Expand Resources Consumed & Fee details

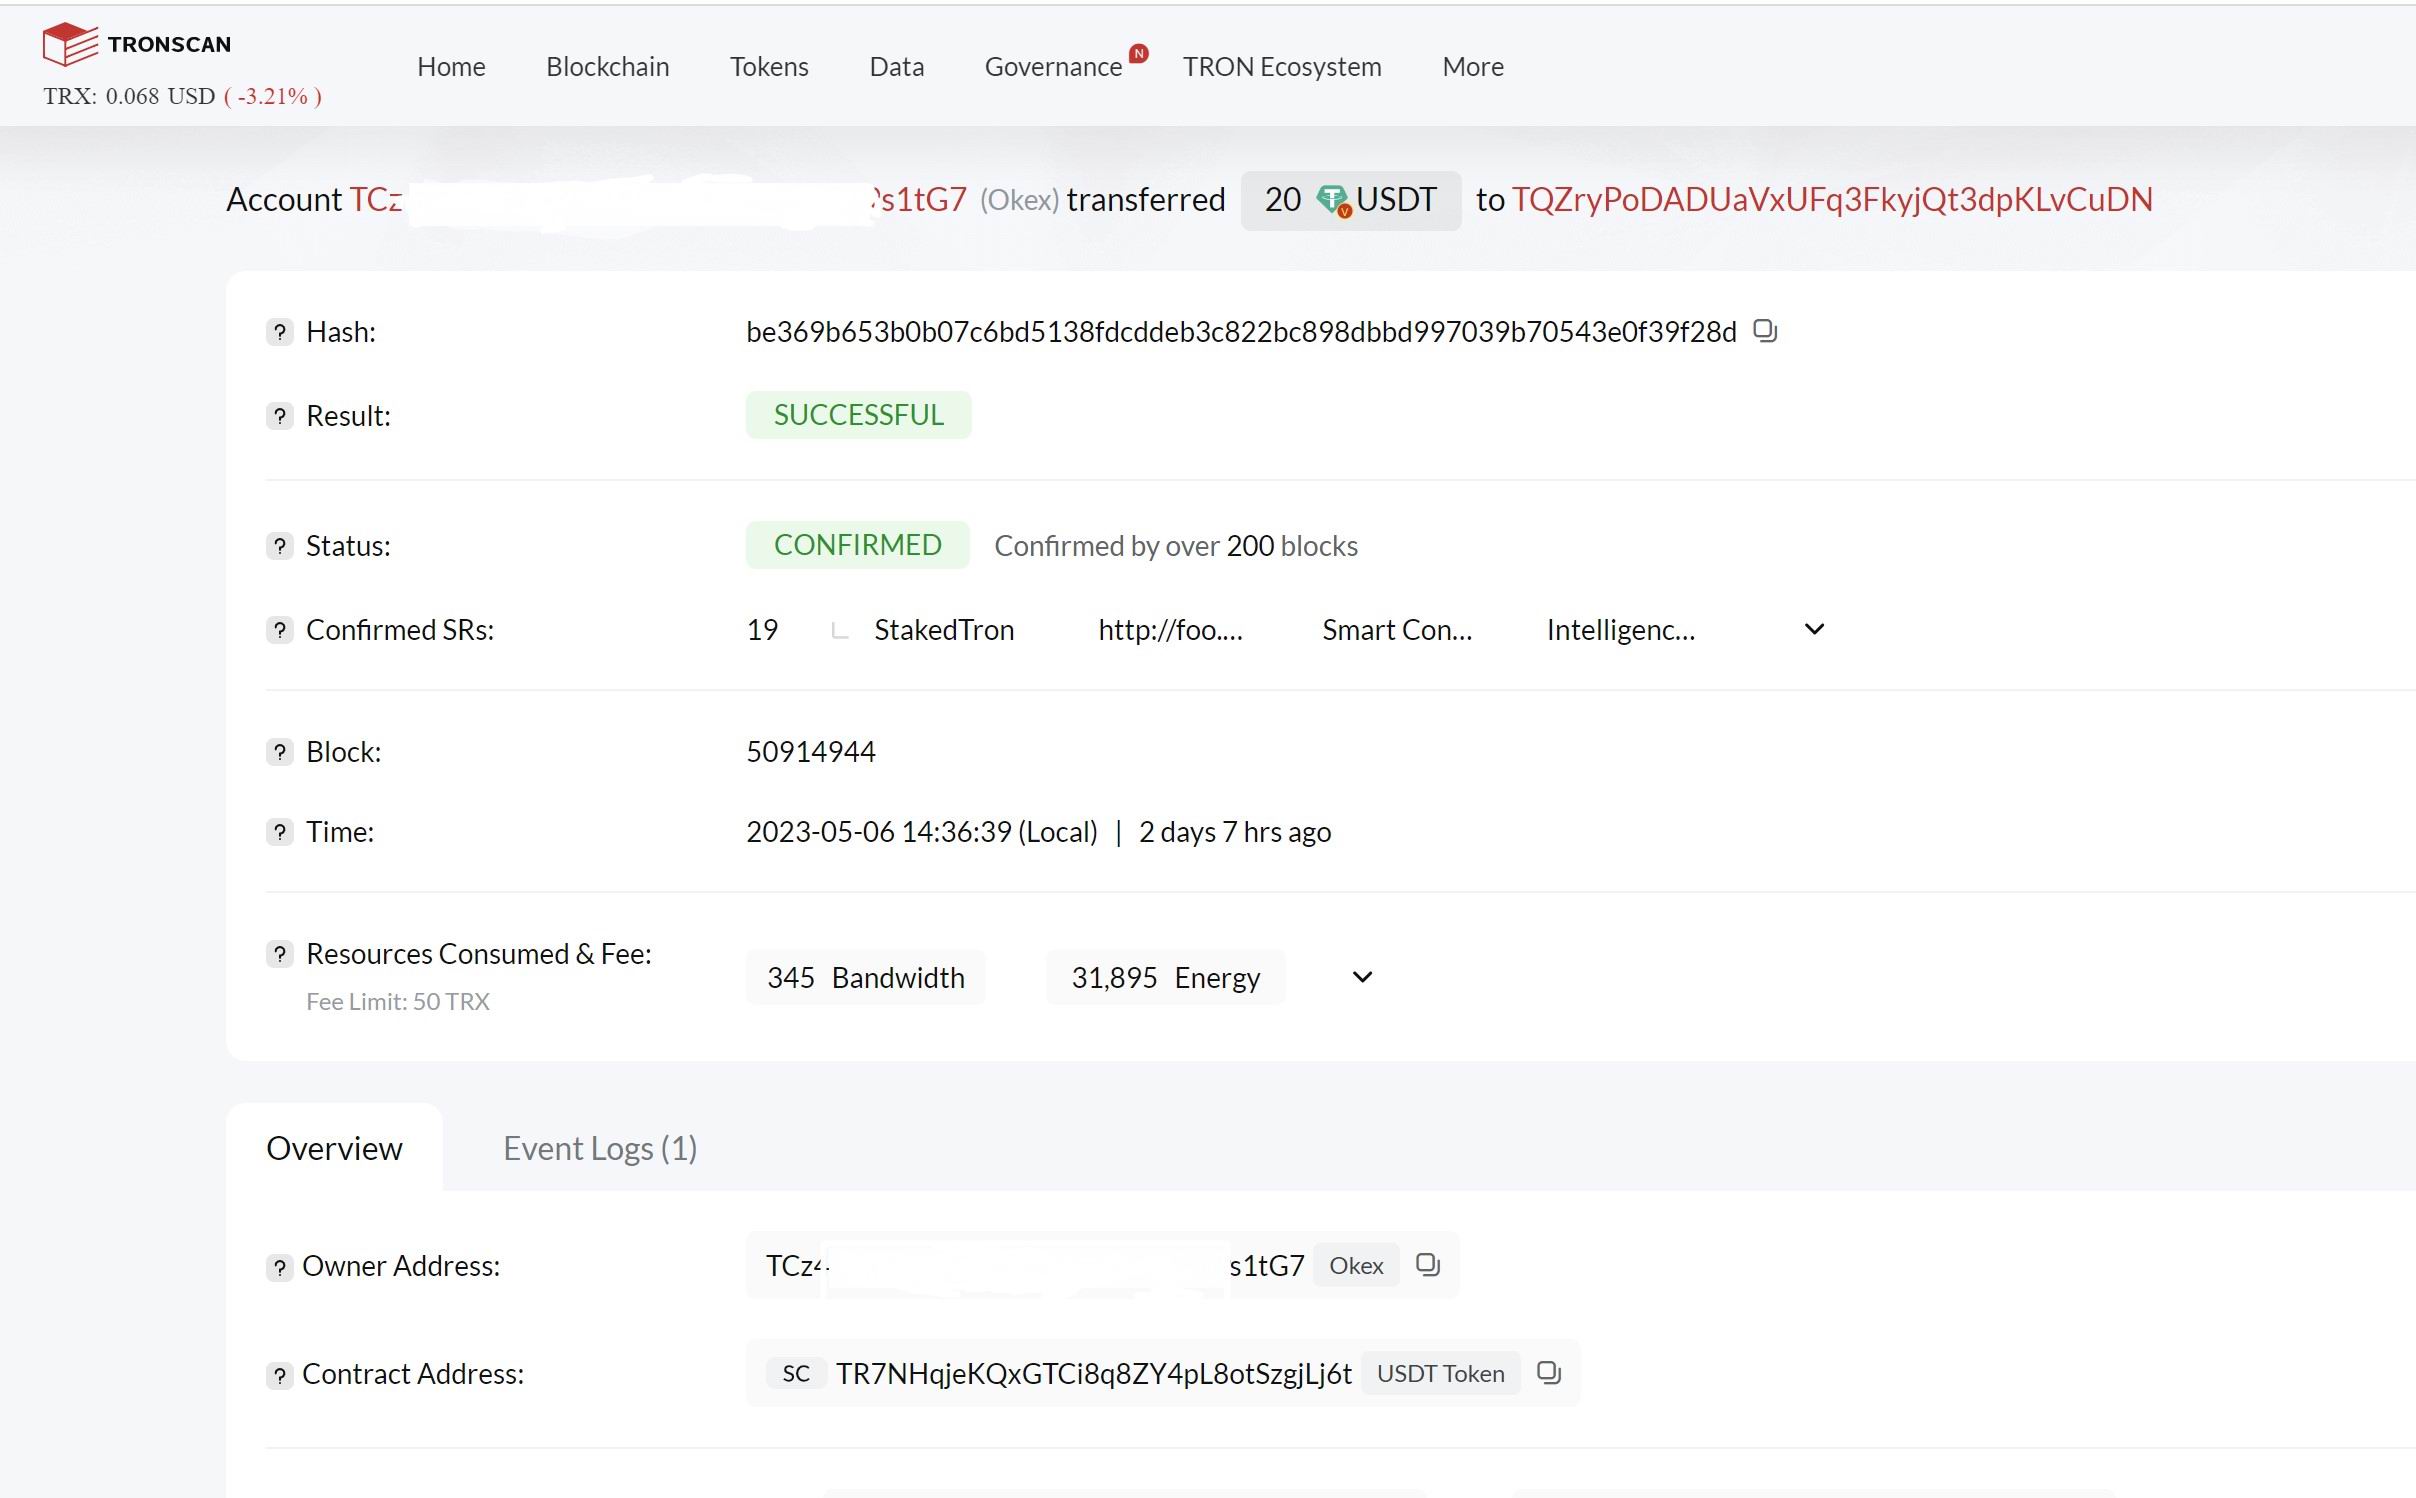pyautogui.click(x=1362, y=977)
